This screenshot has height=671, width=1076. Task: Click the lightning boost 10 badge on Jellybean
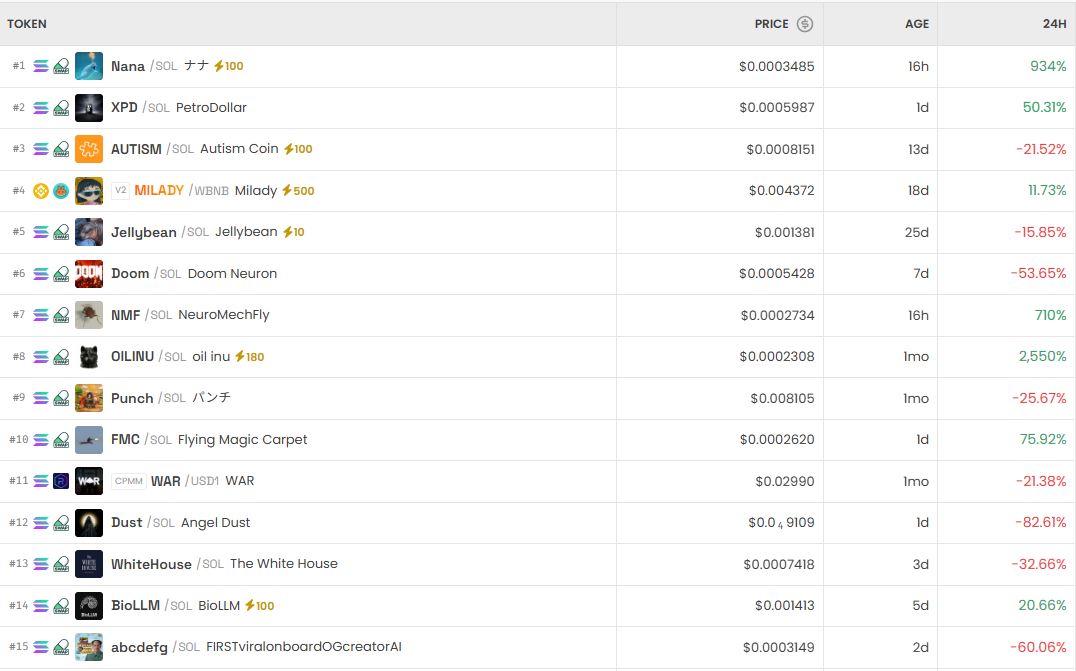click(x=293, y=232)
